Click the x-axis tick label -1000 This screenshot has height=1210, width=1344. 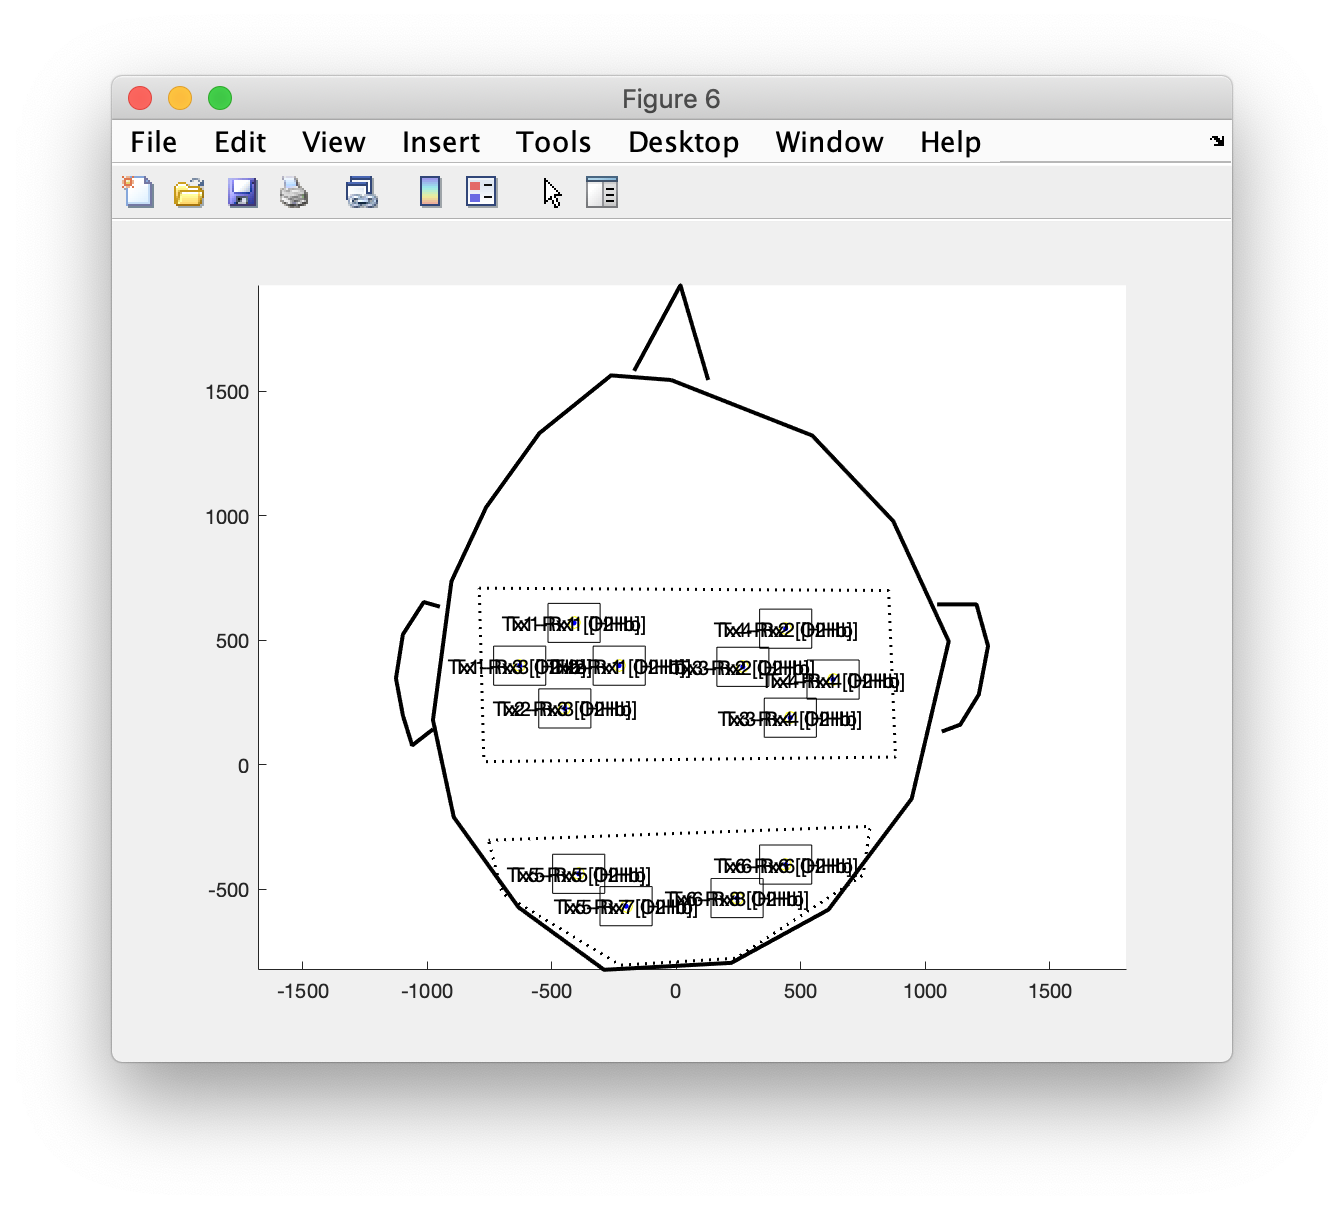coord(427,991)
